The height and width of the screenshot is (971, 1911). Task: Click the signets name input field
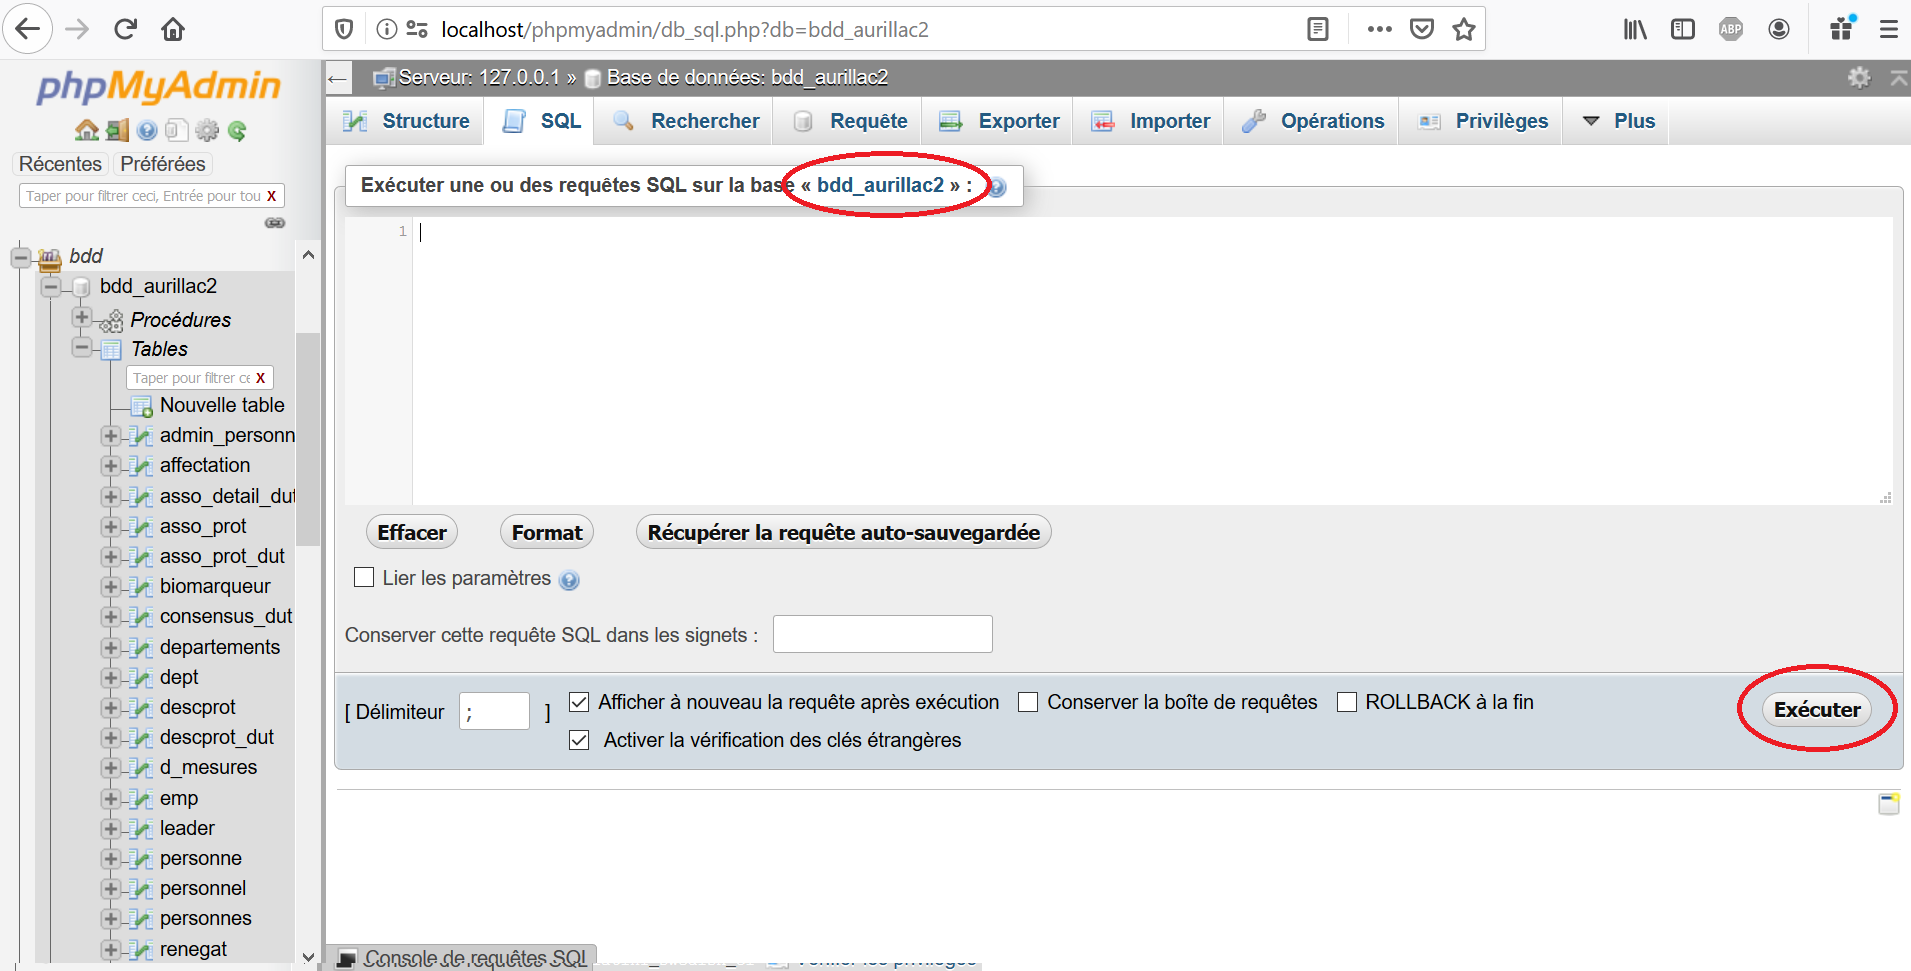[x=882, y=635]
